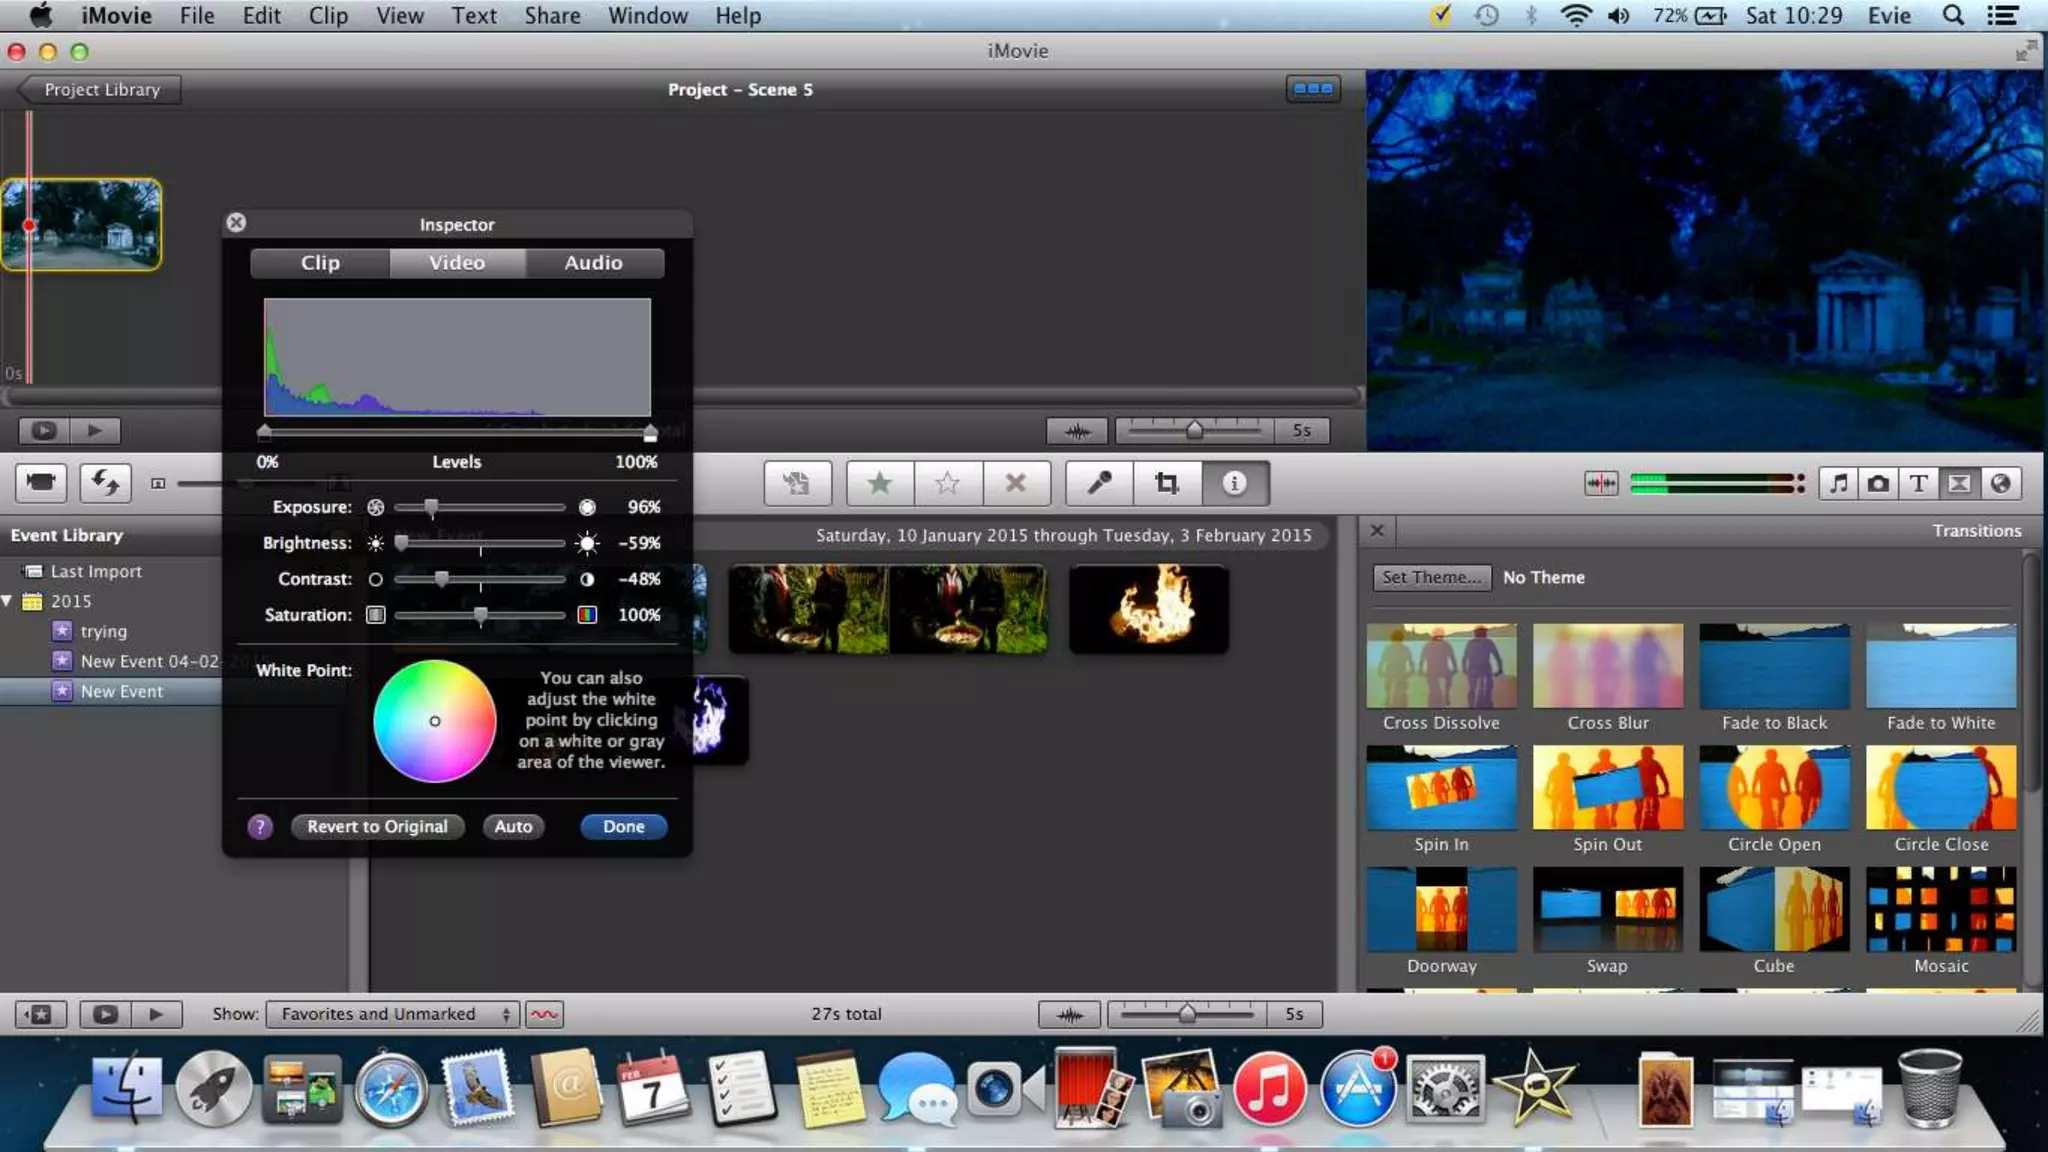Play selected events from the beginning
2048x1152 pixels.
click(156, 1014)
